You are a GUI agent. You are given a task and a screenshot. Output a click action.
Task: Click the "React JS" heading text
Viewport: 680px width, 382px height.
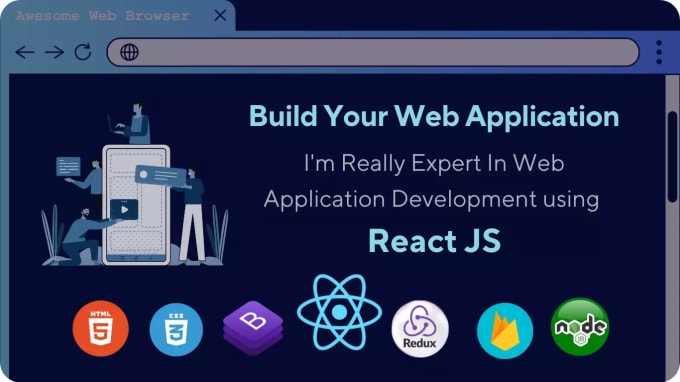(435, 241)
